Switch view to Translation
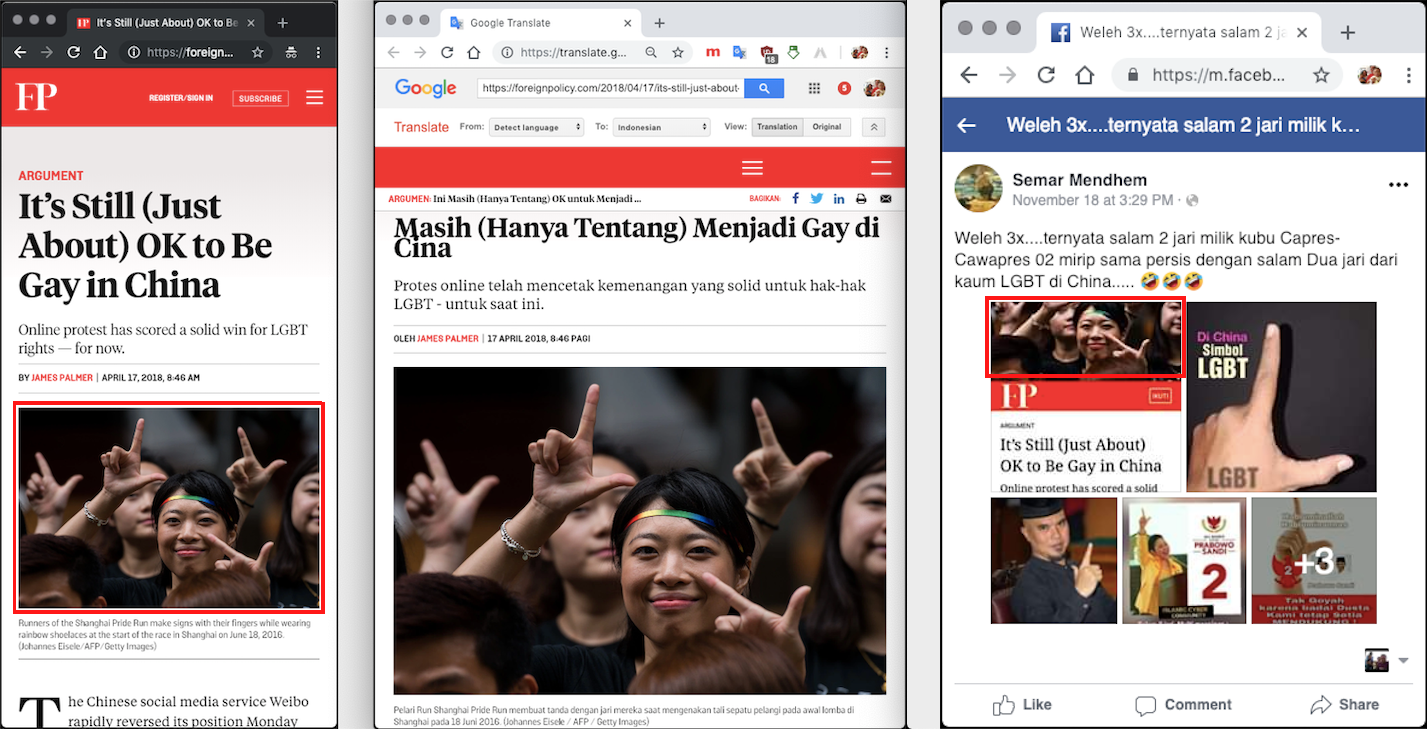The image size is (1427, 729). [x=777, y=127]
